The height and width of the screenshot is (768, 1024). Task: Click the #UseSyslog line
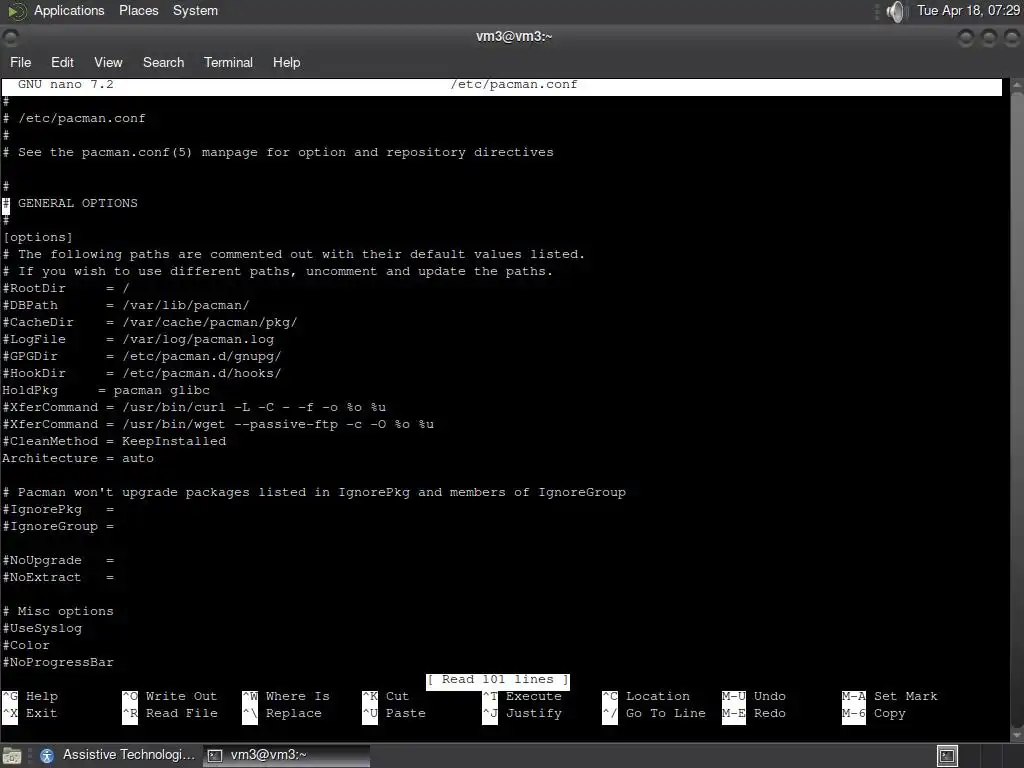pyautogui.click(x=42, y=628)
